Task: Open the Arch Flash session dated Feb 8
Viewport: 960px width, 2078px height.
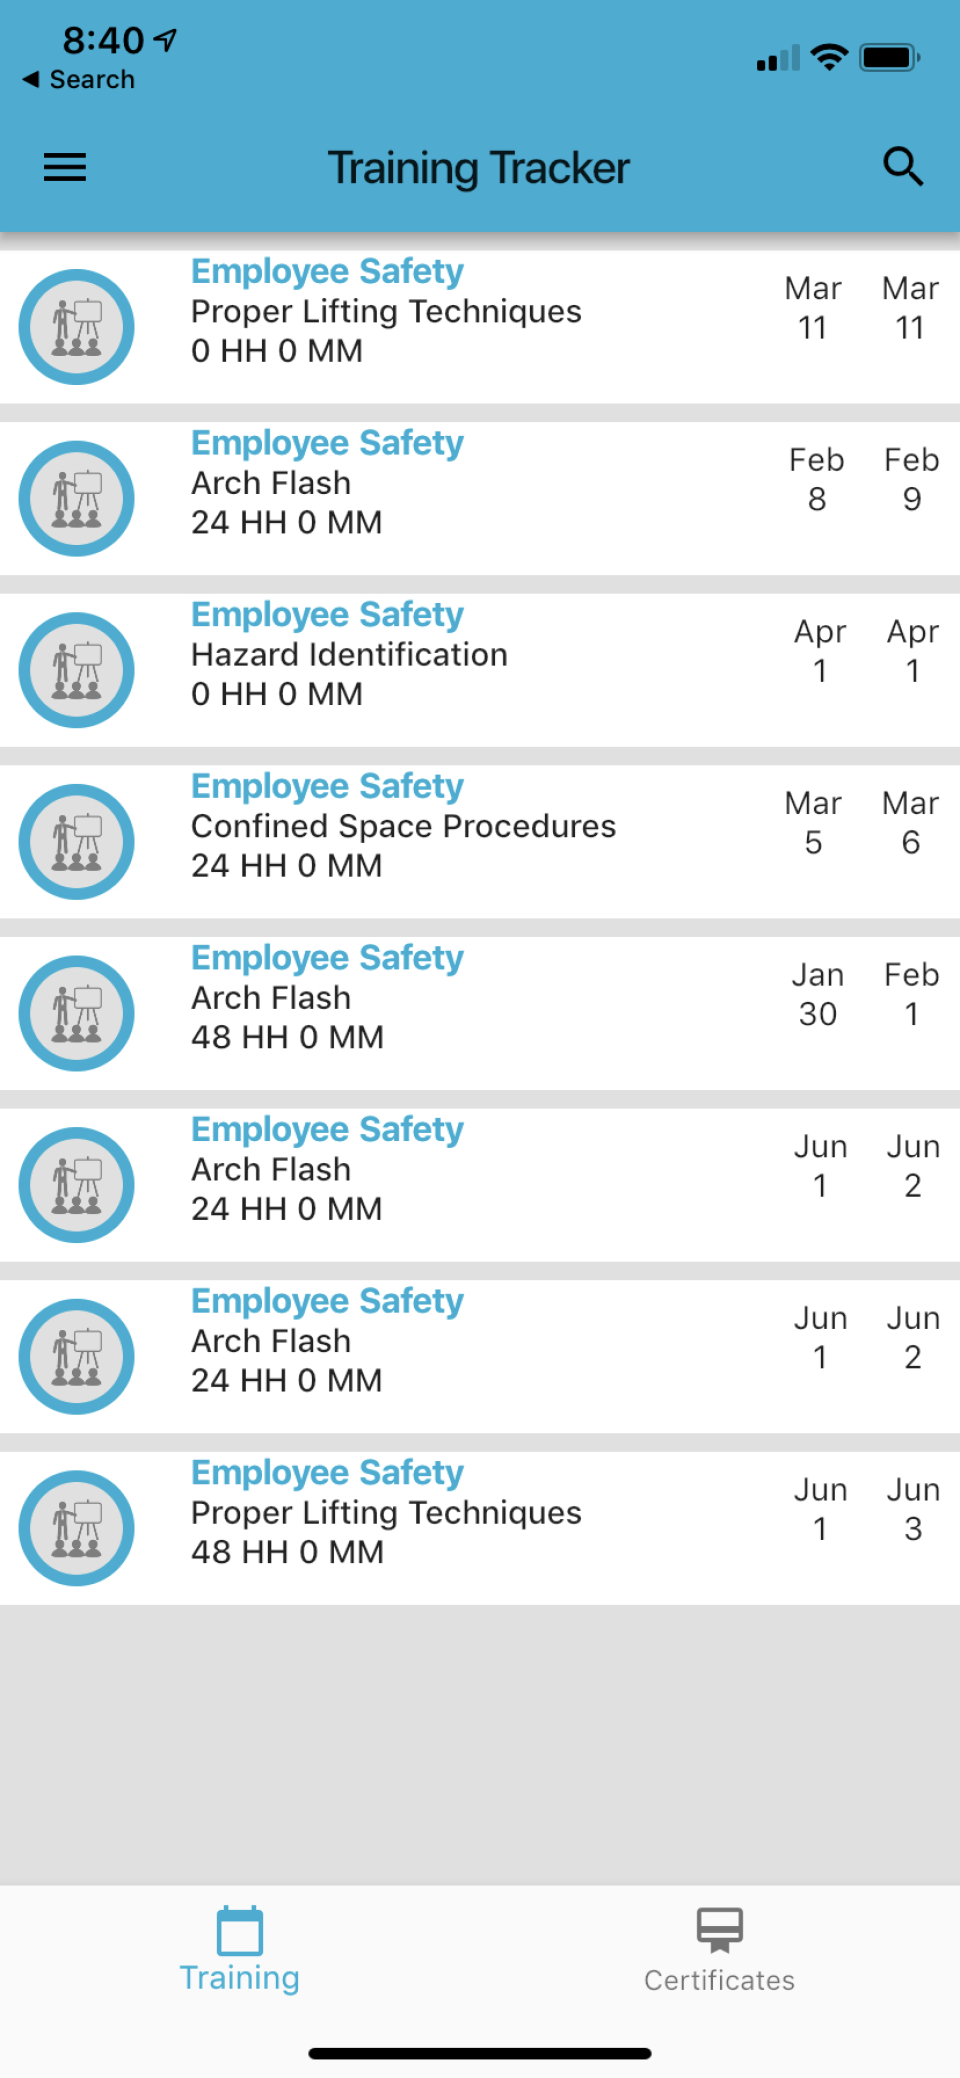Action: point(400,483)
